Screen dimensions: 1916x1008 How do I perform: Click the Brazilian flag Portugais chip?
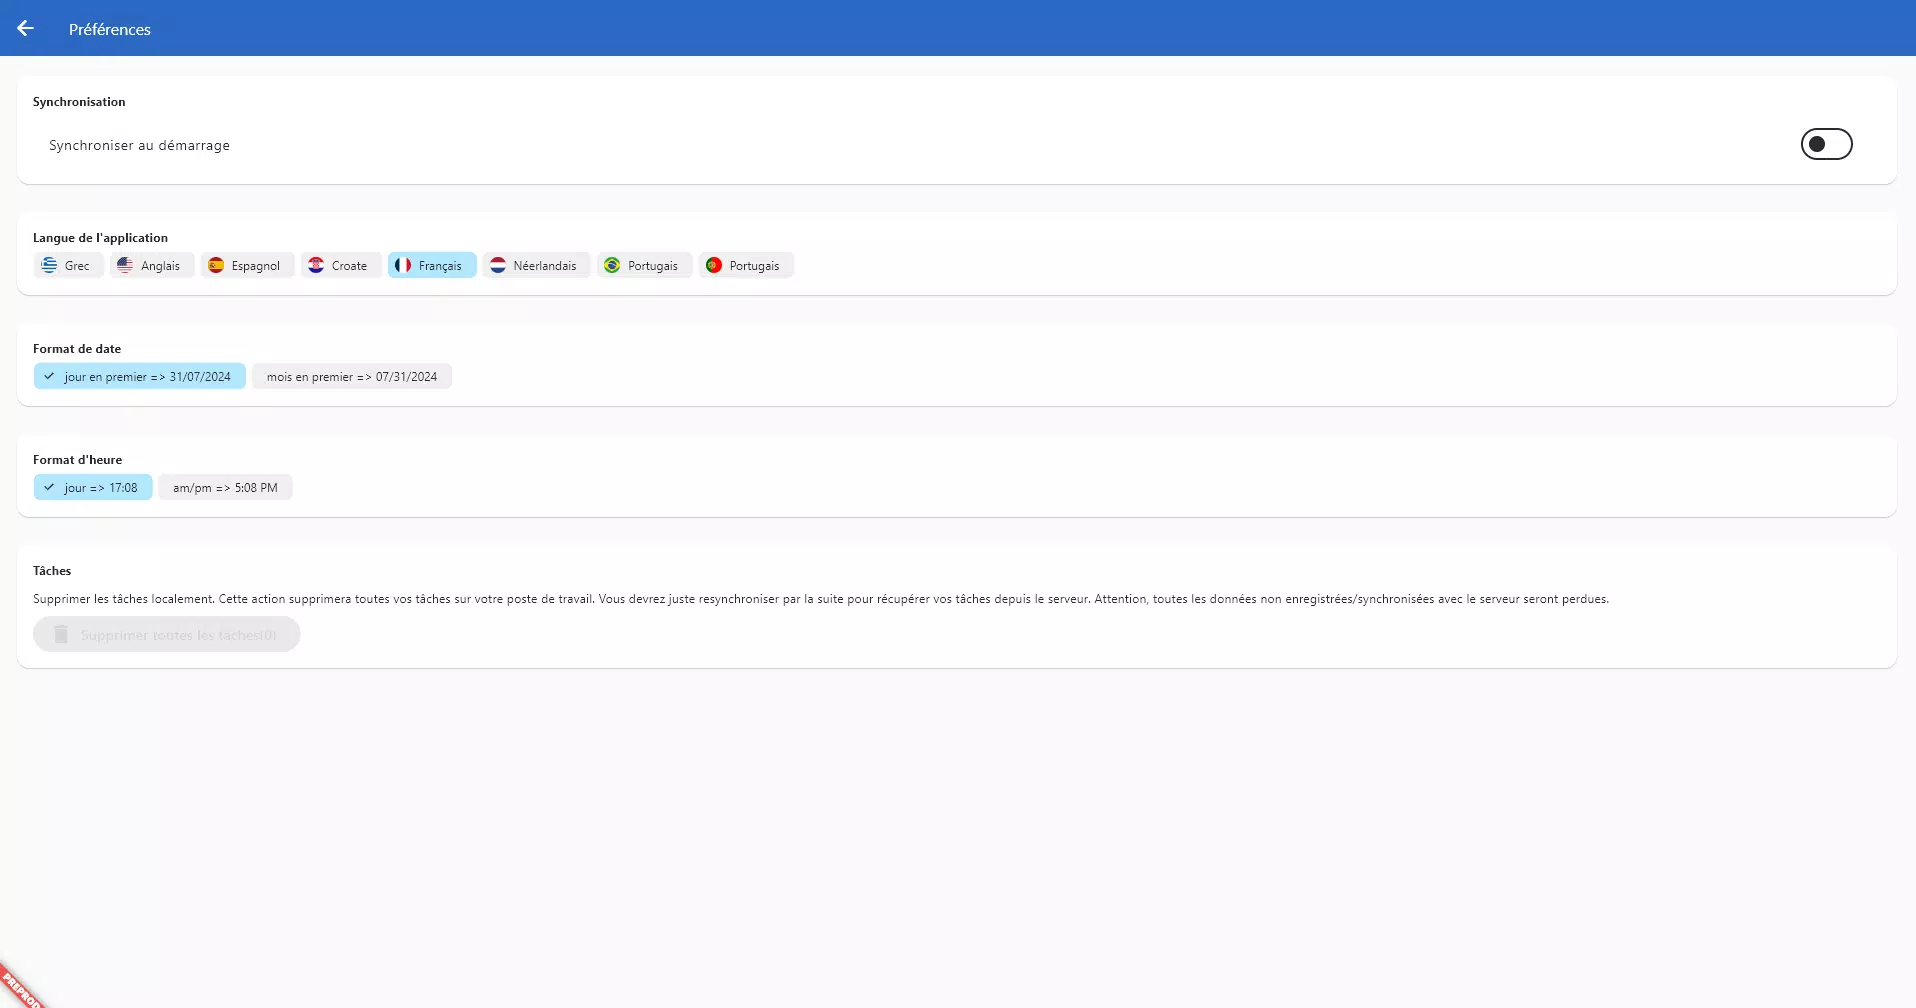644,265
